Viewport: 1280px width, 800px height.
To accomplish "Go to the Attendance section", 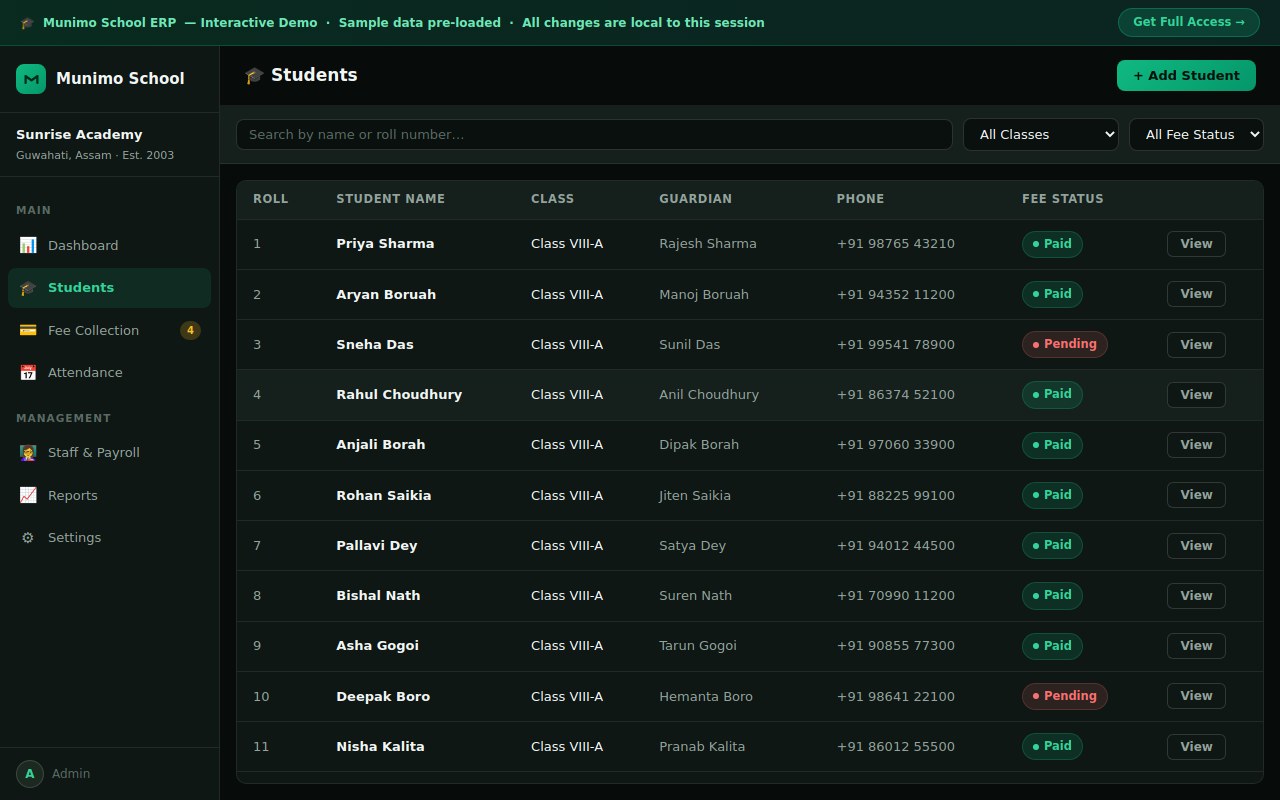I will click(109, 372).
